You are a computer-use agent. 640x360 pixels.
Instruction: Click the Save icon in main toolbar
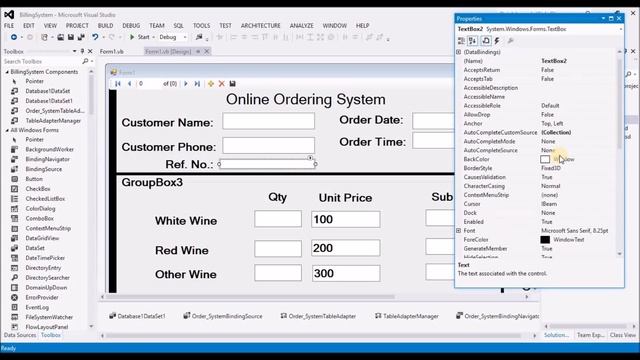click(x=71, y=37)
